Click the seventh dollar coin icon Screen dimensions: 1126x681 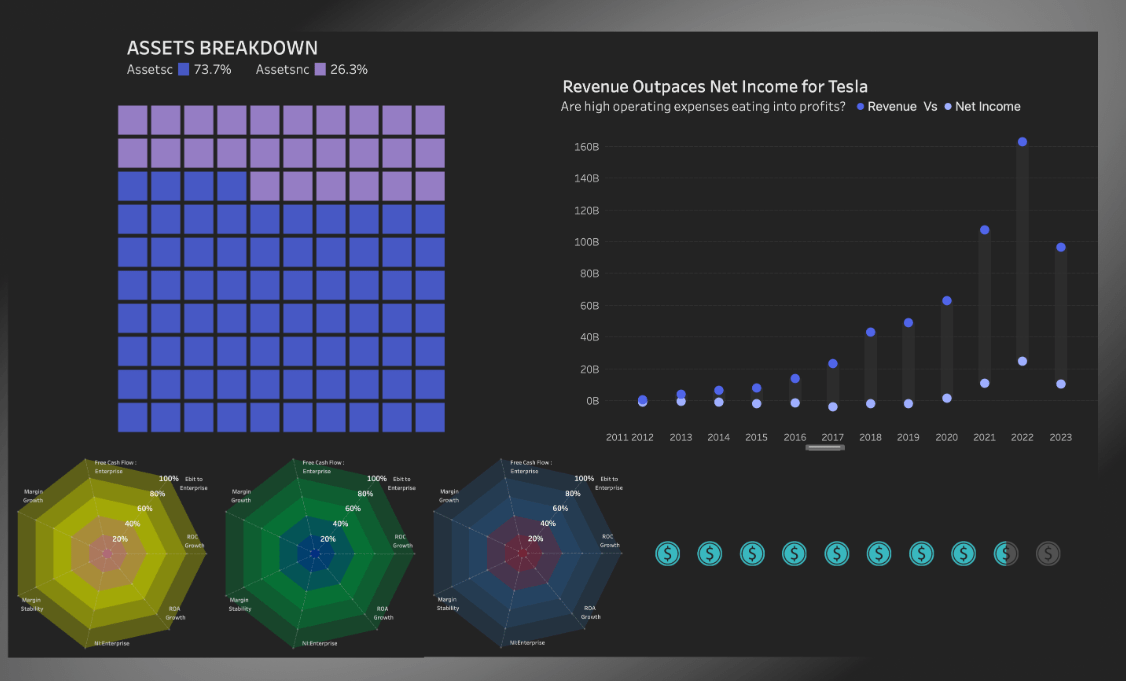pos(921,553)
